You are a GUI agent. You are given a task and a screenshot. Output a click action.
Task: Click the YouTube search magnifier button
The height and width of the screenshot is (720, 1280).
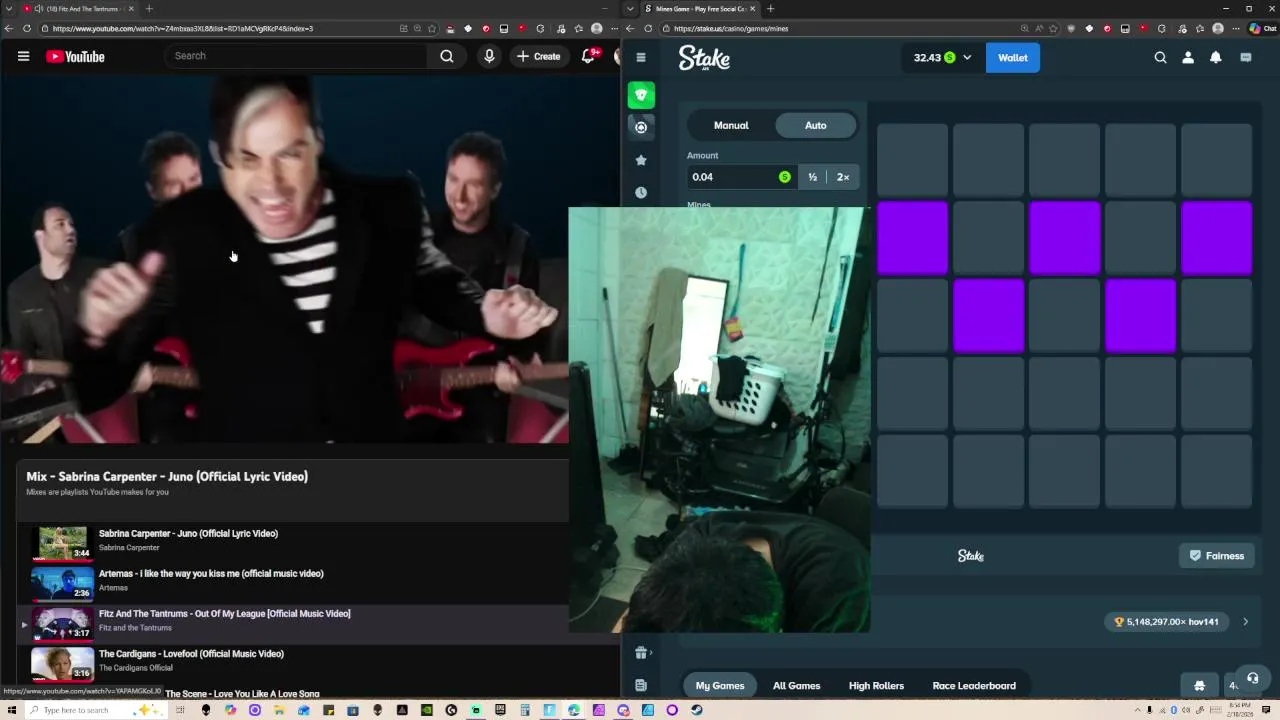pos(447,56)
